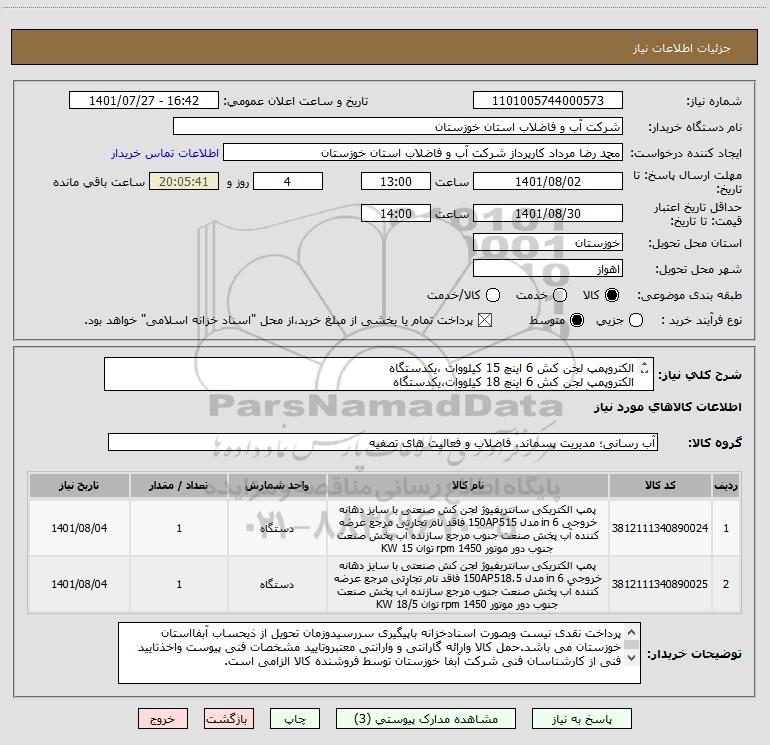The width and height of the screenshot is (770, 745).
Task: Click the نام کالا column header
Action: [468, 485]
